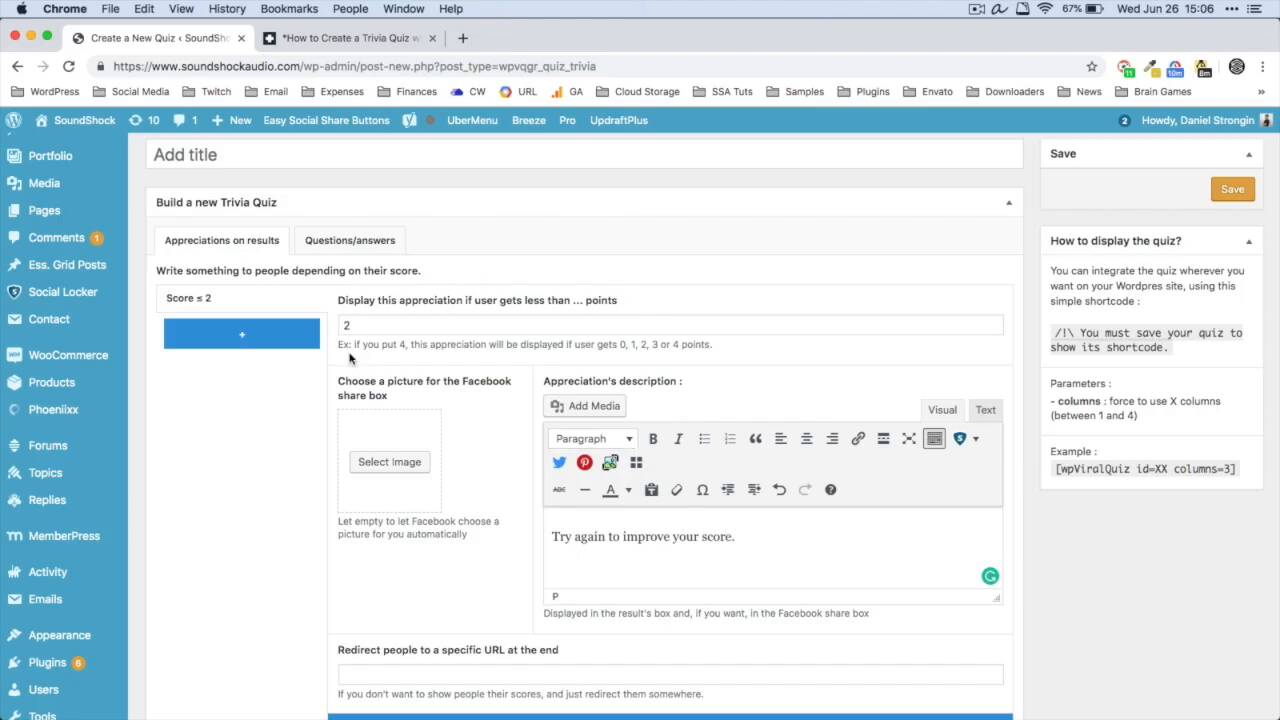Open keyboard shortcuts help icon
The width and height of the screenshot is (1280, 720).
830,490
